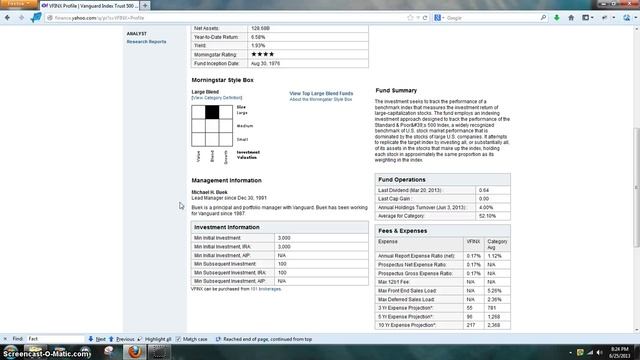Click the browser forward arrow

click(x=21, y=18)
